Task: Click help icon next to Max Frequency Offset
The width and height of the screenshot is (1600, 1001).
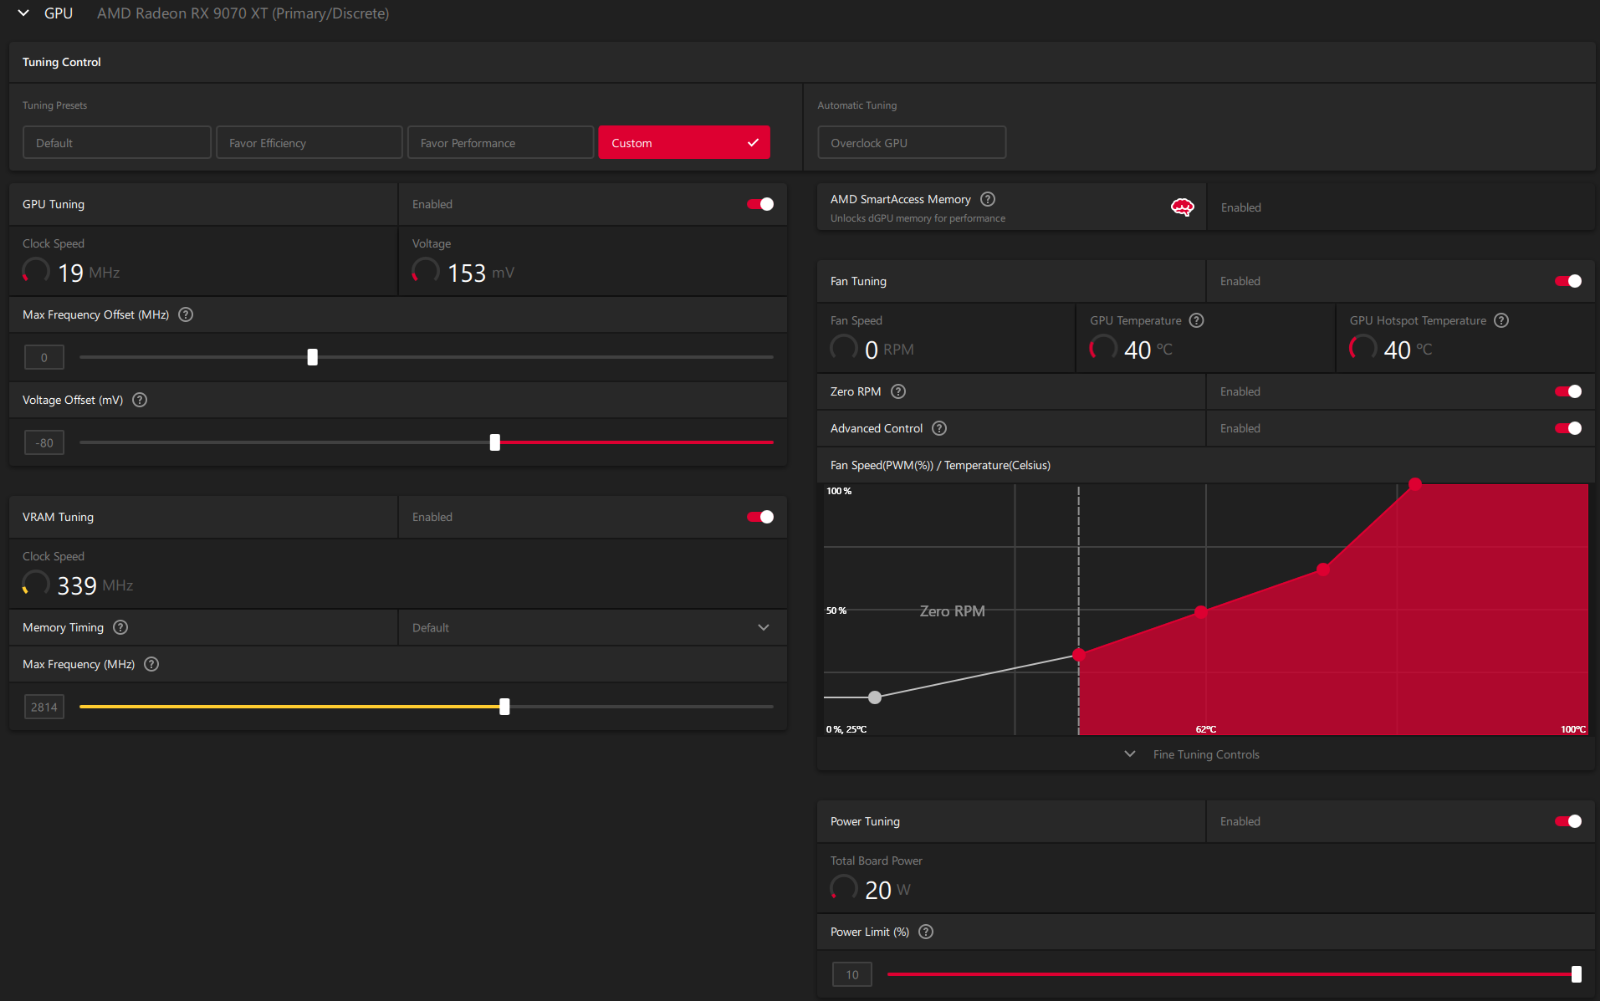Action: pos(186,315)
